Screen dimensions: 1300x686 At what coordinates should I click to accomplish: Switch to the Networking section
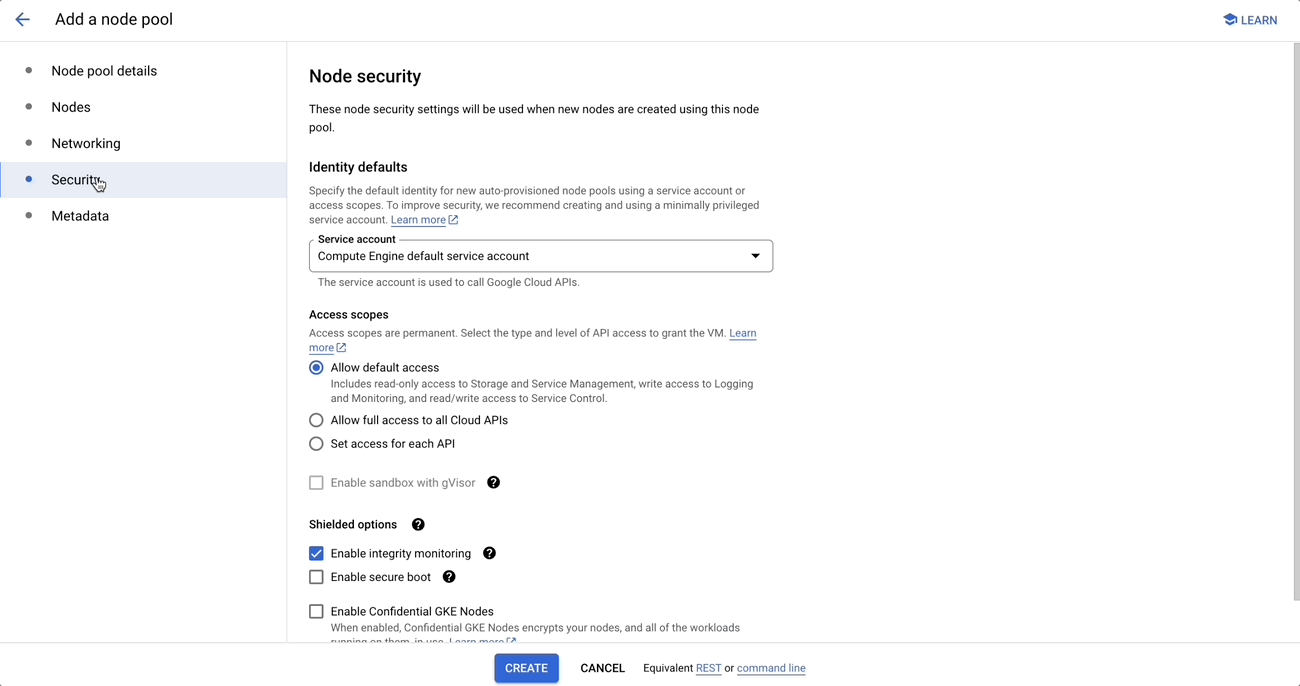click(x=86, y=143)
